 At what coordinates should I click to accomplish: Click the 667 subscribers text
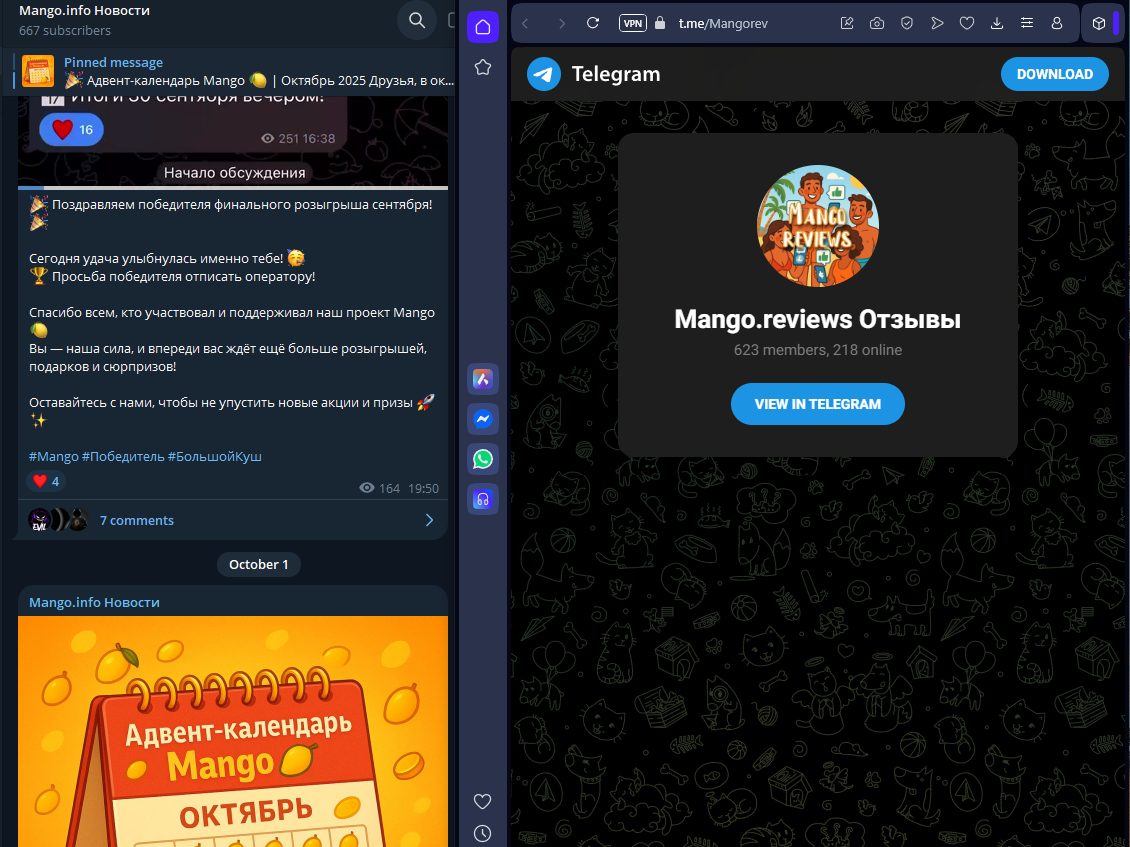pyautogui.click(x=65, y=30)
